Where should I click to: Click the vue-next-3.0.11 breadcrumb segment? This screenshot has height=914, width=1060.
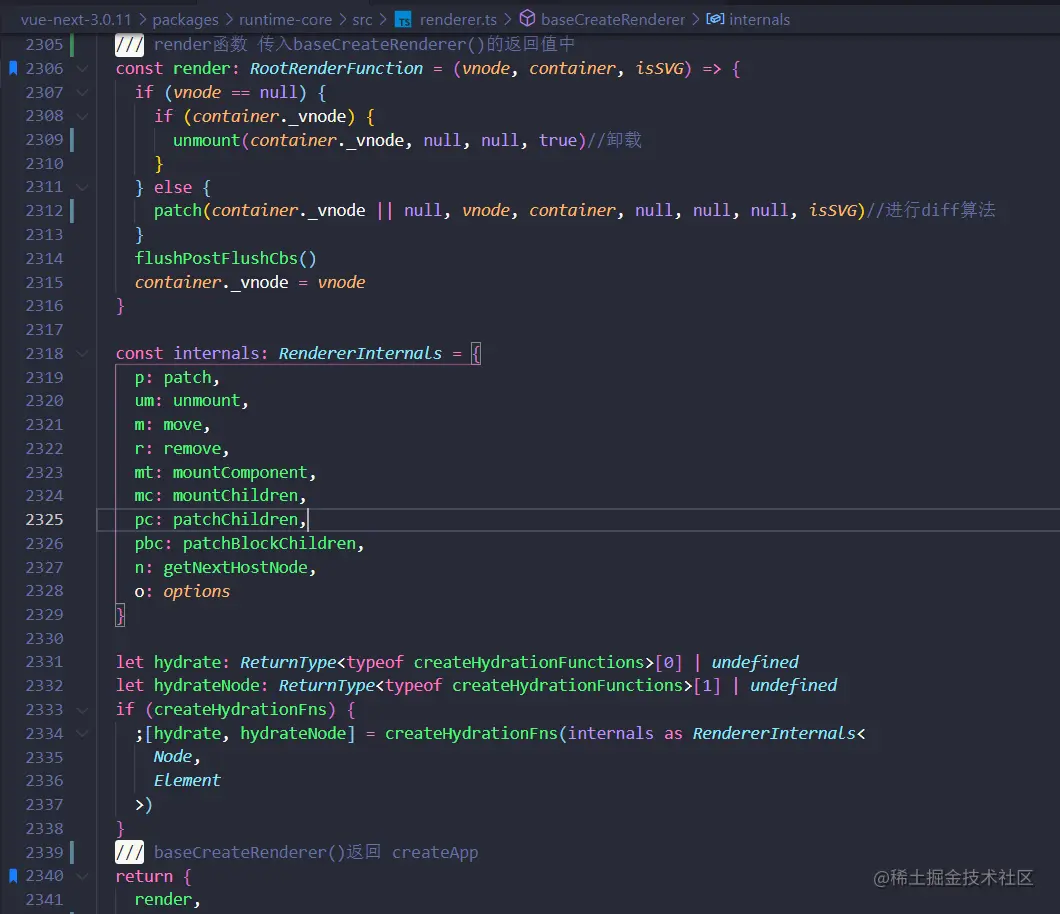76,20
